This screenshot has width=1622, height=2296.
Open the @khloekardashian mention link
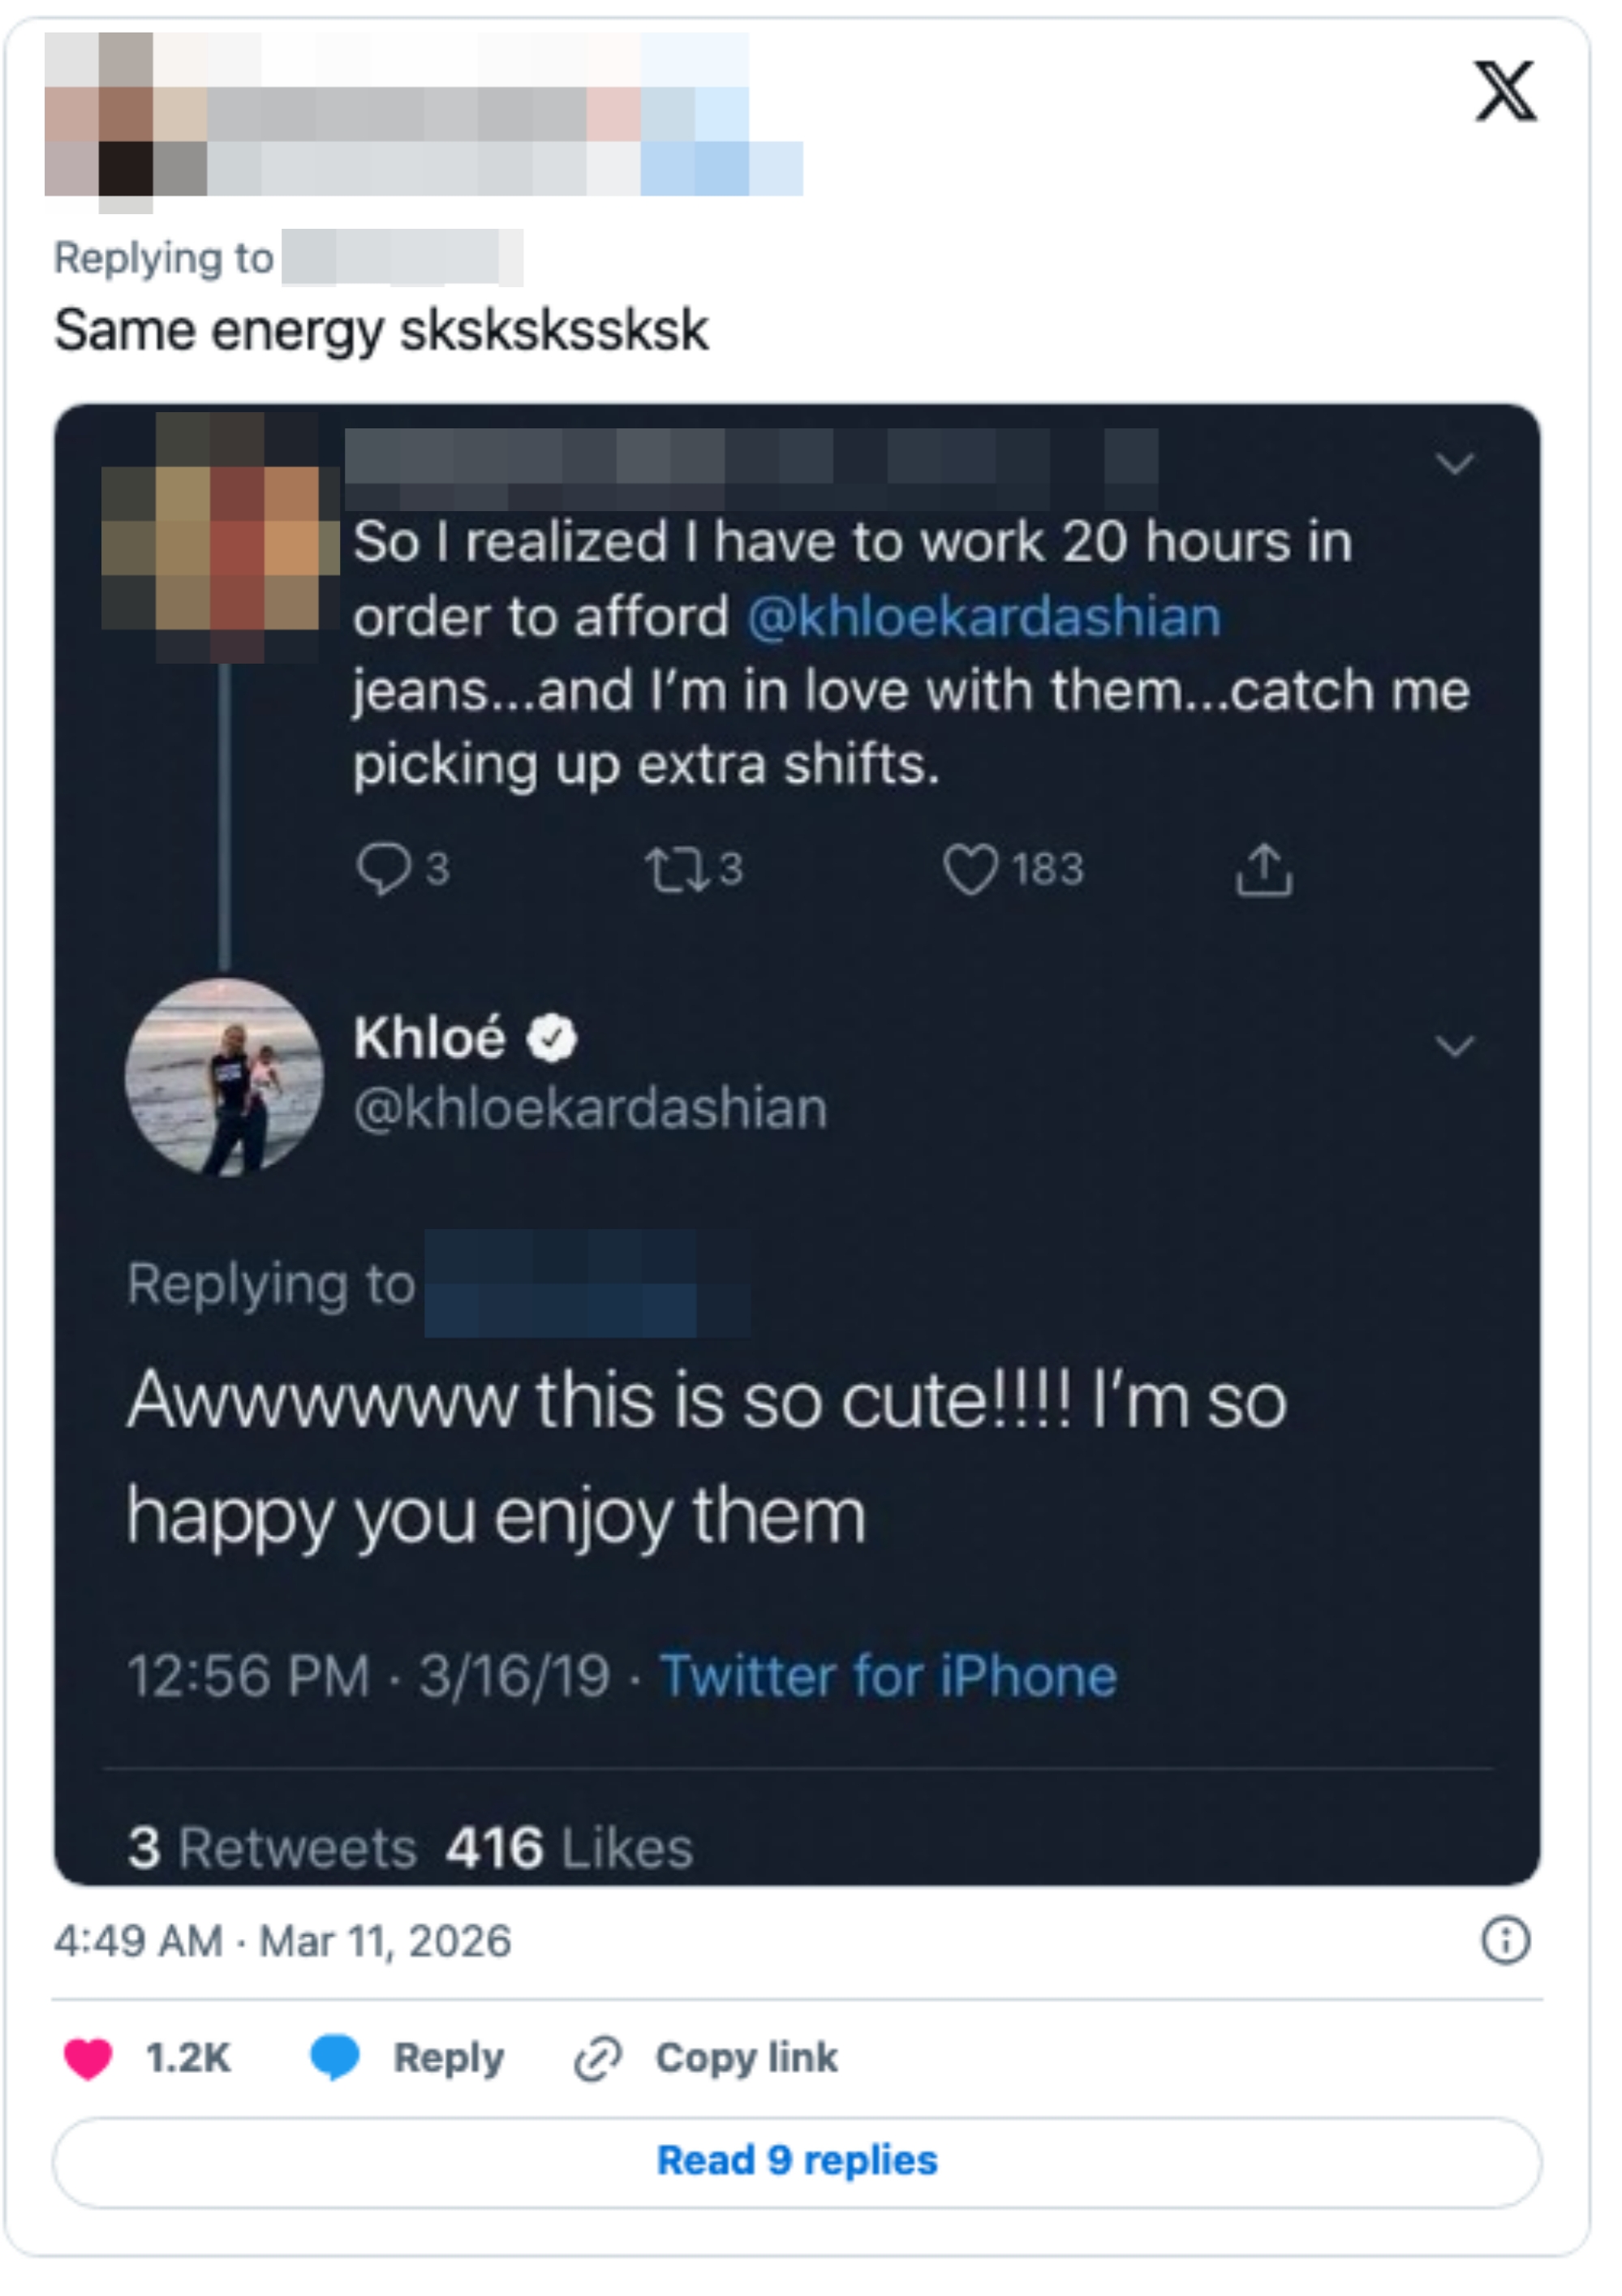click(985, 618)
